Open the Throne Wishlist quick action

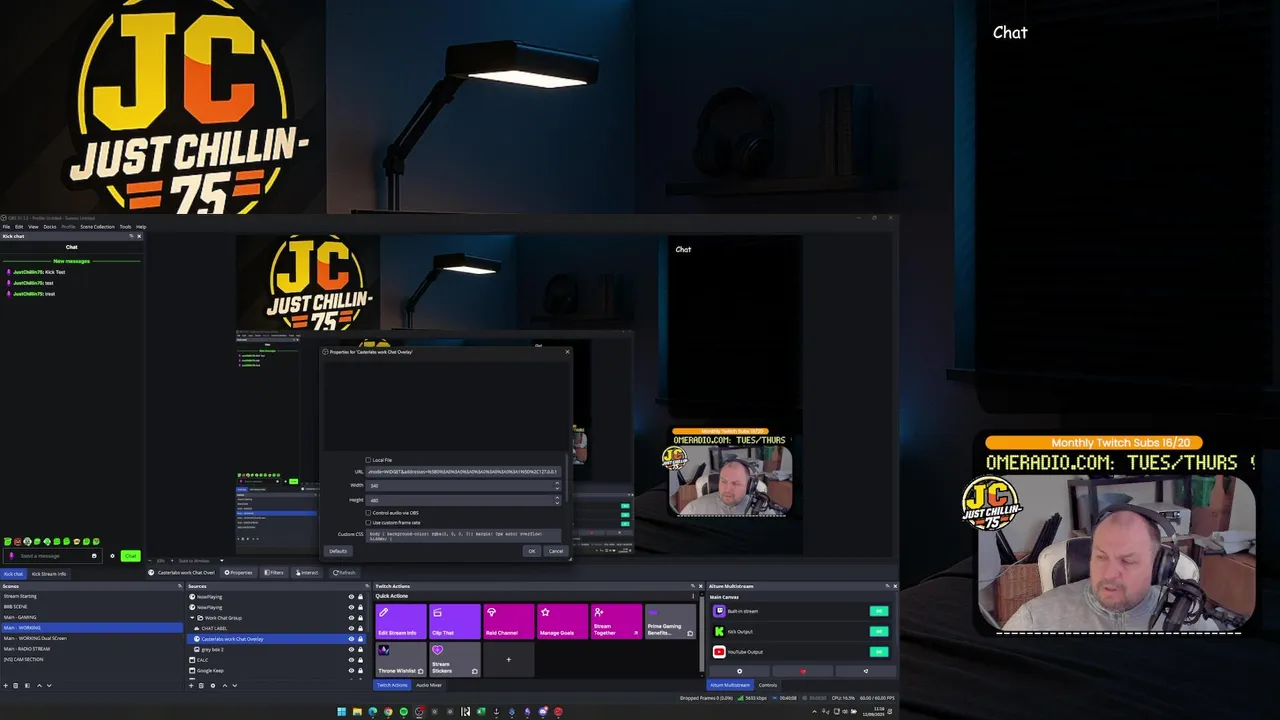pos(401,659)
